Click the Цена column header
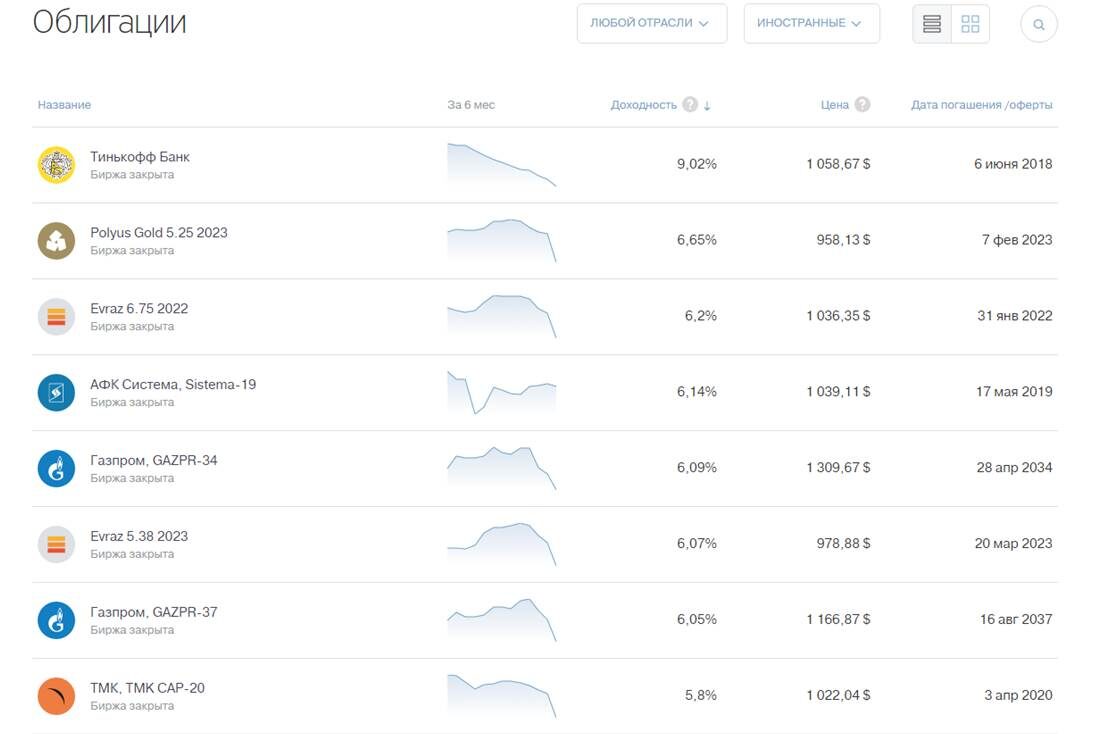Image resolution: width=1108 pixels, height=734 pixels. coord(835,105)
